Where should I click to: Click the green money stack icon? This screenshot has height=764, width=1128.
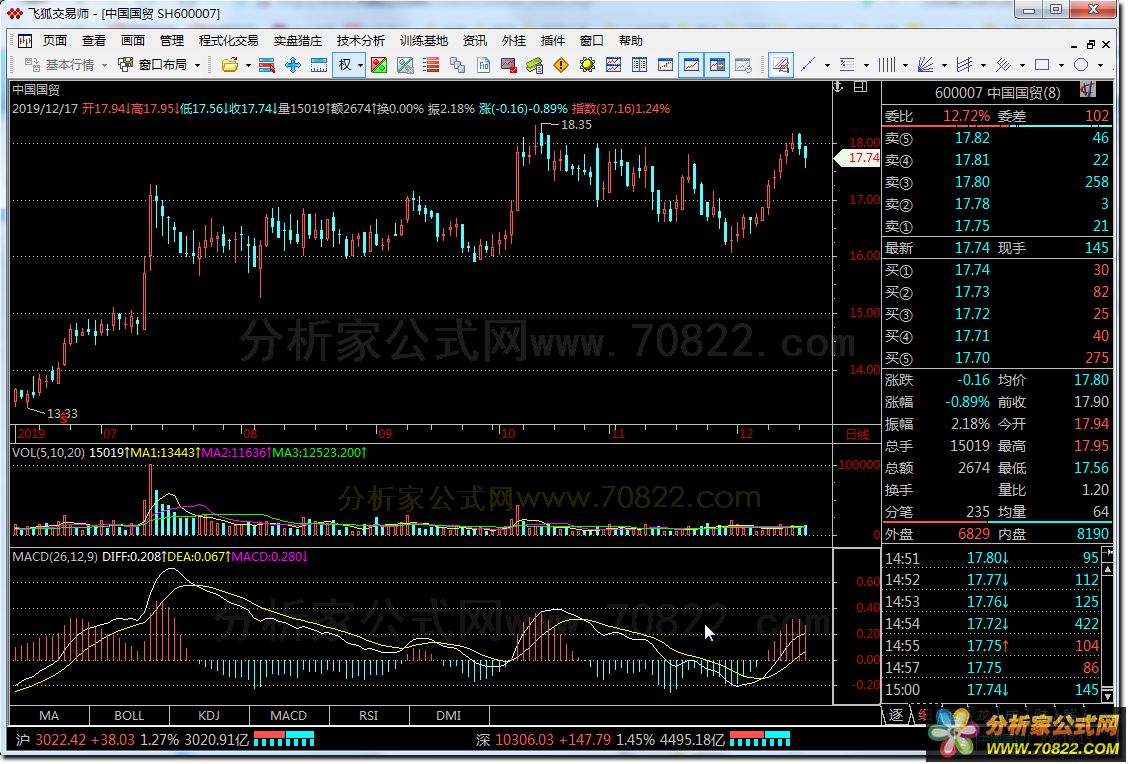[535, 65]
